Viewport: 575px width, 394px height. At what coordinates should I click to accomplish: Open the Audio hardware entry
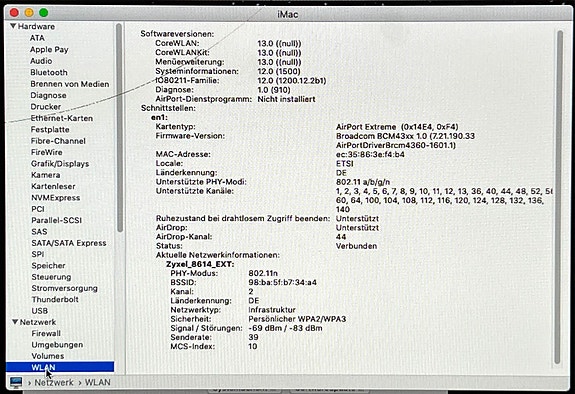41,61
